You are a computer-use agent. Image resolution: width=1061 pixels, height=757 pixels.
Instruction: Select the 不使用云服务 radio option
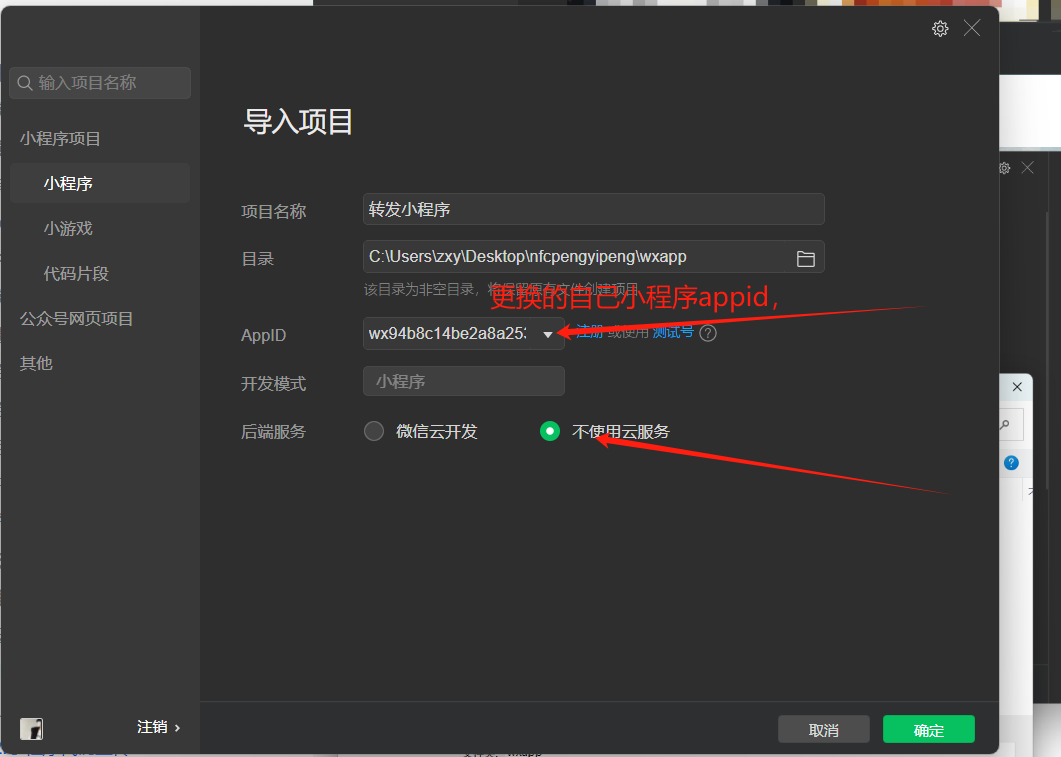550,431
